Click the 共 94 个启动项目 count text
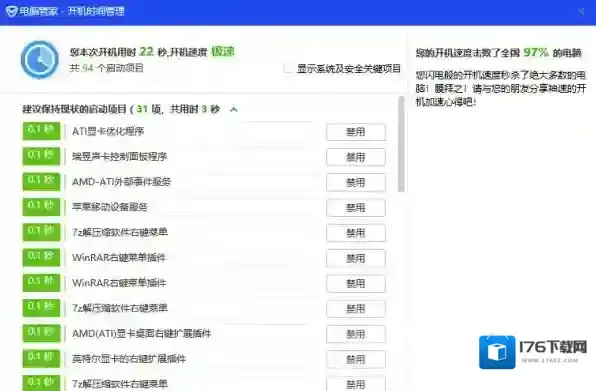Viewport: 596px width, 391px height. pyautogui.click(x=106, y=68)
